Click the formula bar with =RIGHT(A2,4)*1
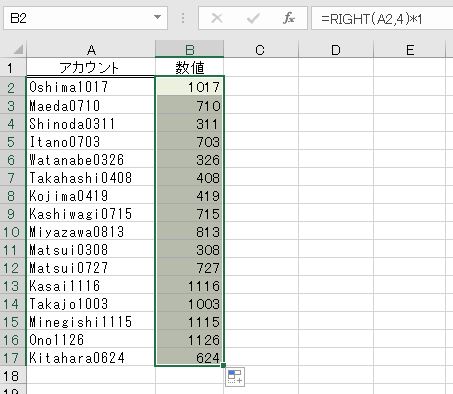 382,19
